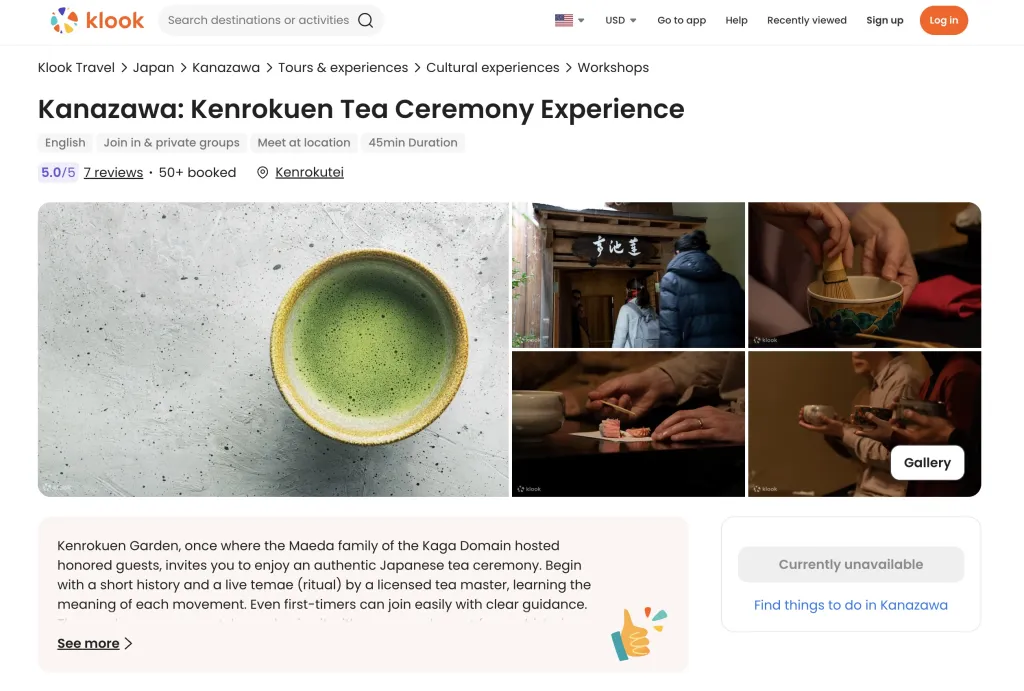This screenshot has width=1024, height=691.
Task: Open the Help menu item
Action: pyautogui.click(x=736, y=20)
